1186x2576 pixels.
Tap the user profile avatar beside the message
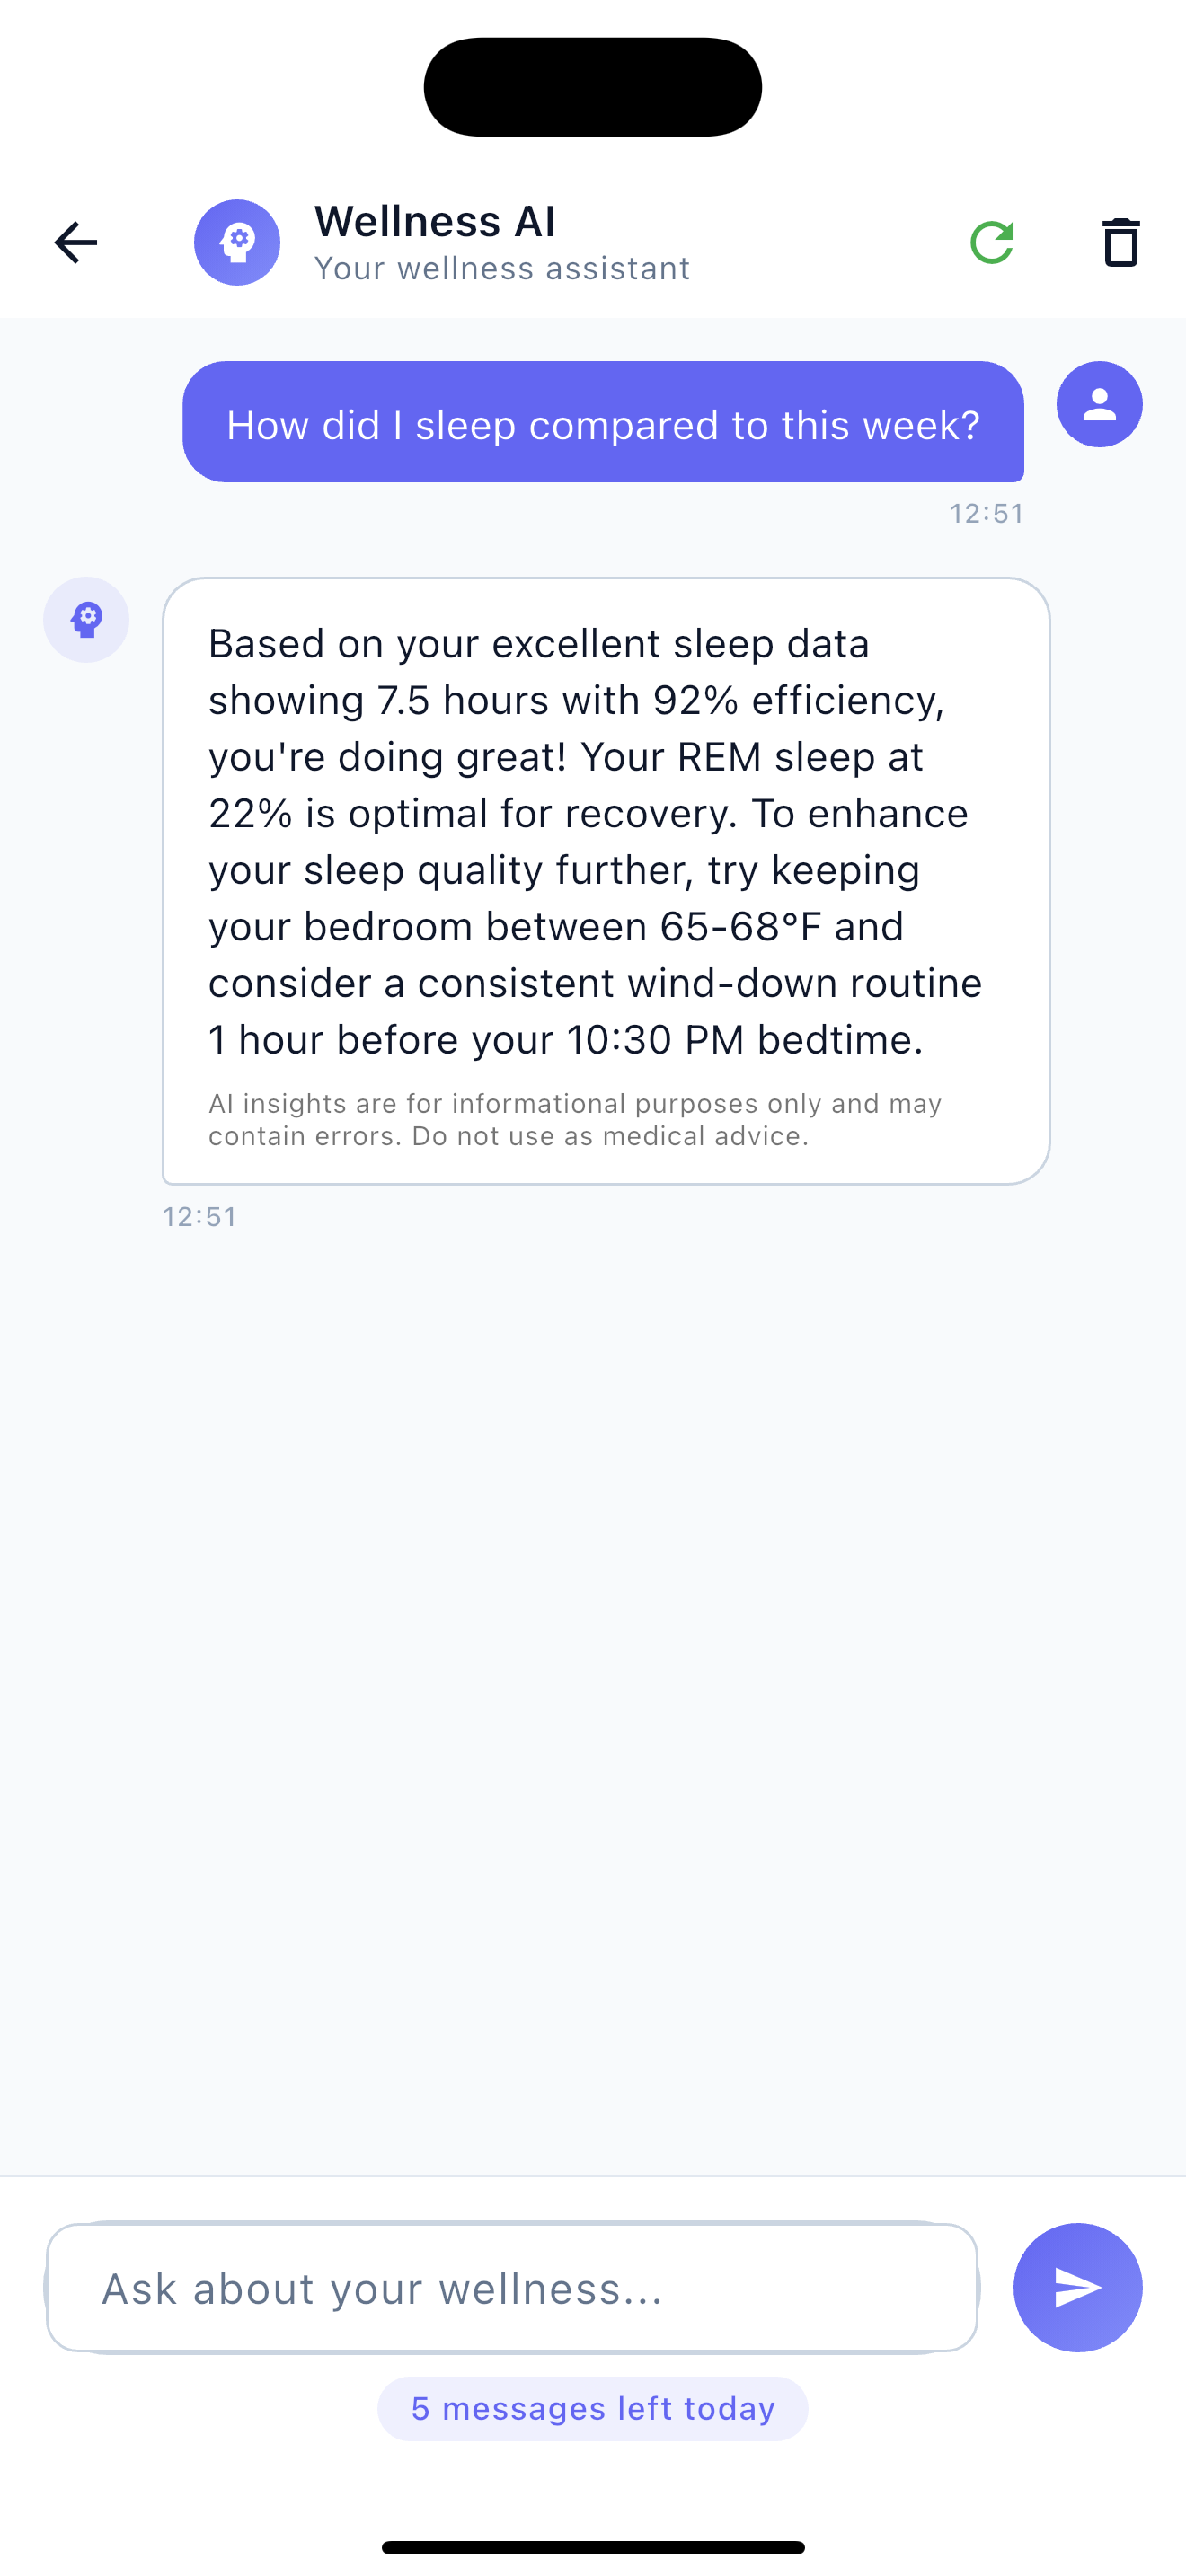pyautogui.click(x=1099, y=404)
